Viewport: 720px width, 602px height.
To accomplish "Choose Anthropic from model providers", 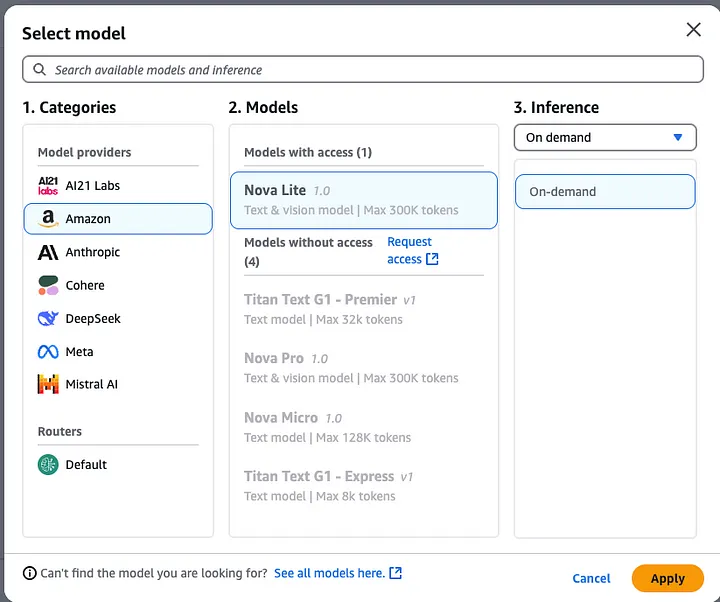I will point(118,252).
